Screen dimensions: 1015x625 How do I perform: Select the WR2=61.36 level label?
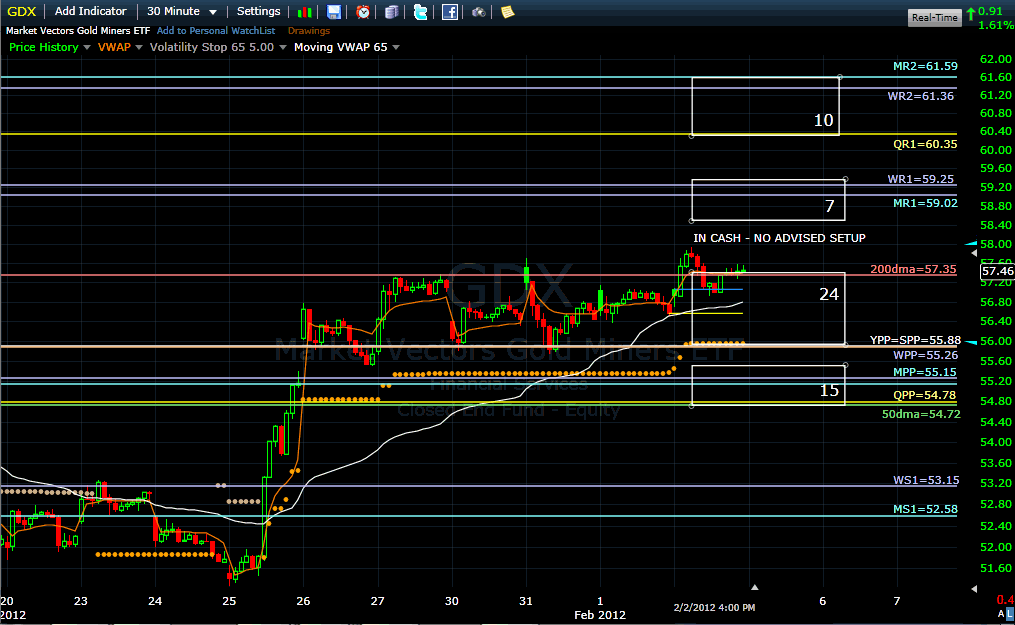pos(920,96)
